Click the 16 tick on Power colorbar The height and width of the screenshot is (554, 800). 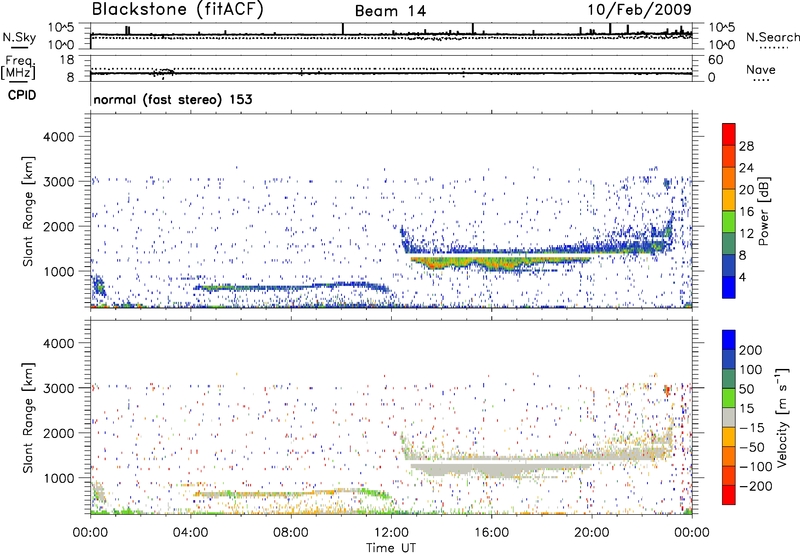746,212
